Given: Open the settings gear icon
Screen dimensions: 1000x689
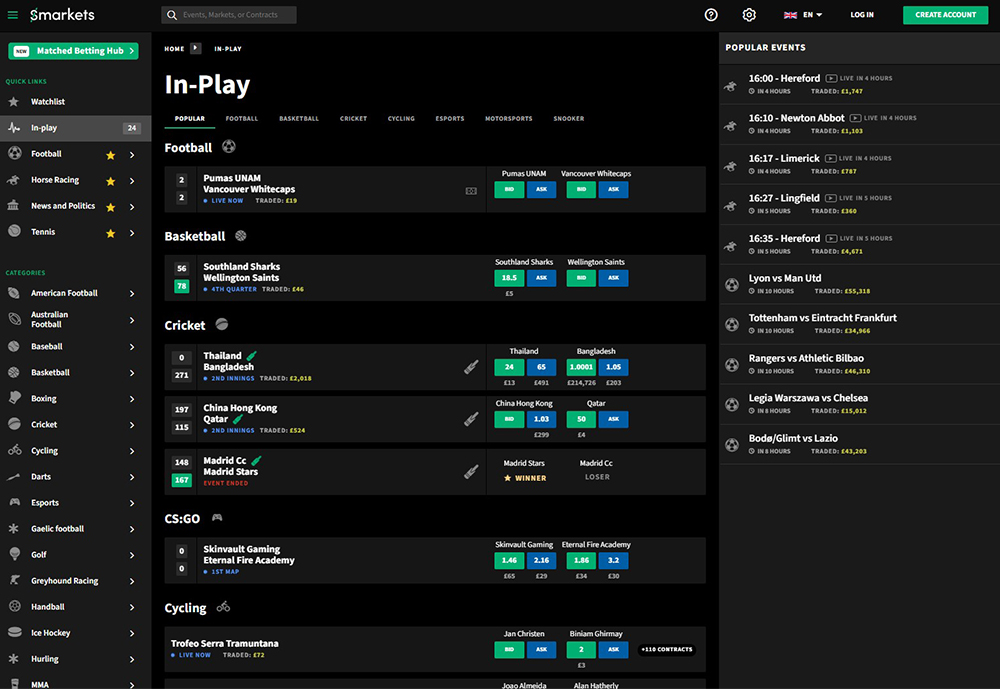Looking at the screenshot, I should (749, 15).
